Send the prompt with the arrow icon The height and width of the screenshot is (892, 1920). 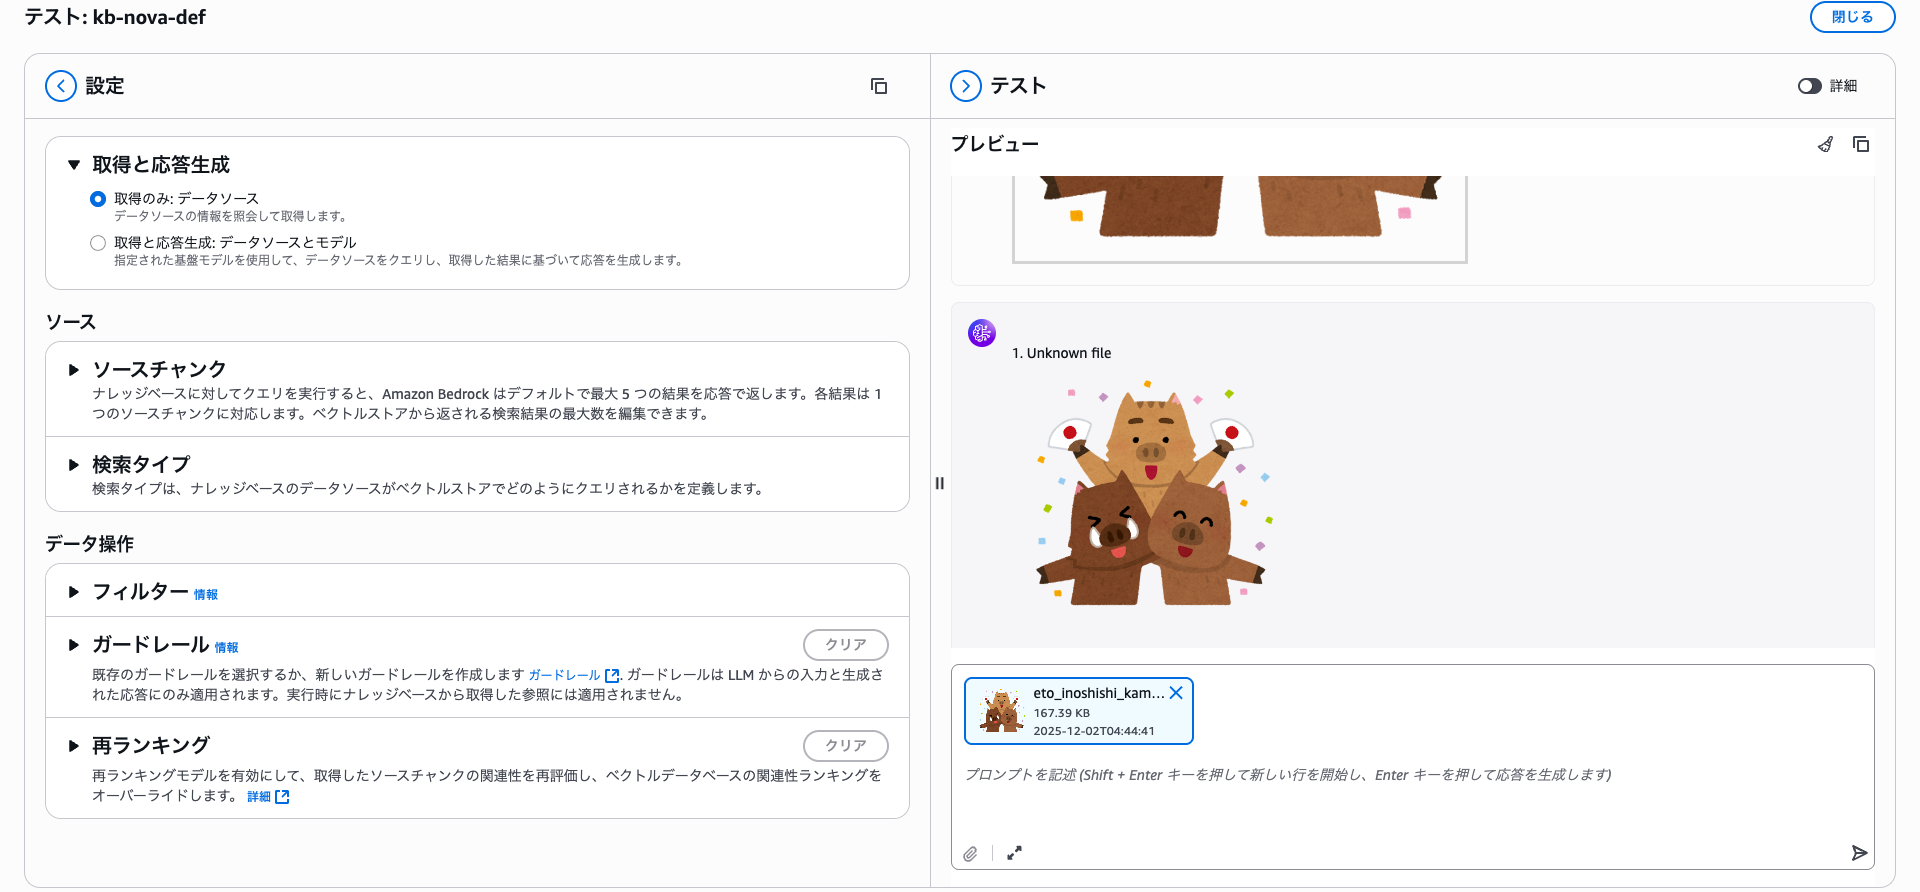(x=1859, y=853)
